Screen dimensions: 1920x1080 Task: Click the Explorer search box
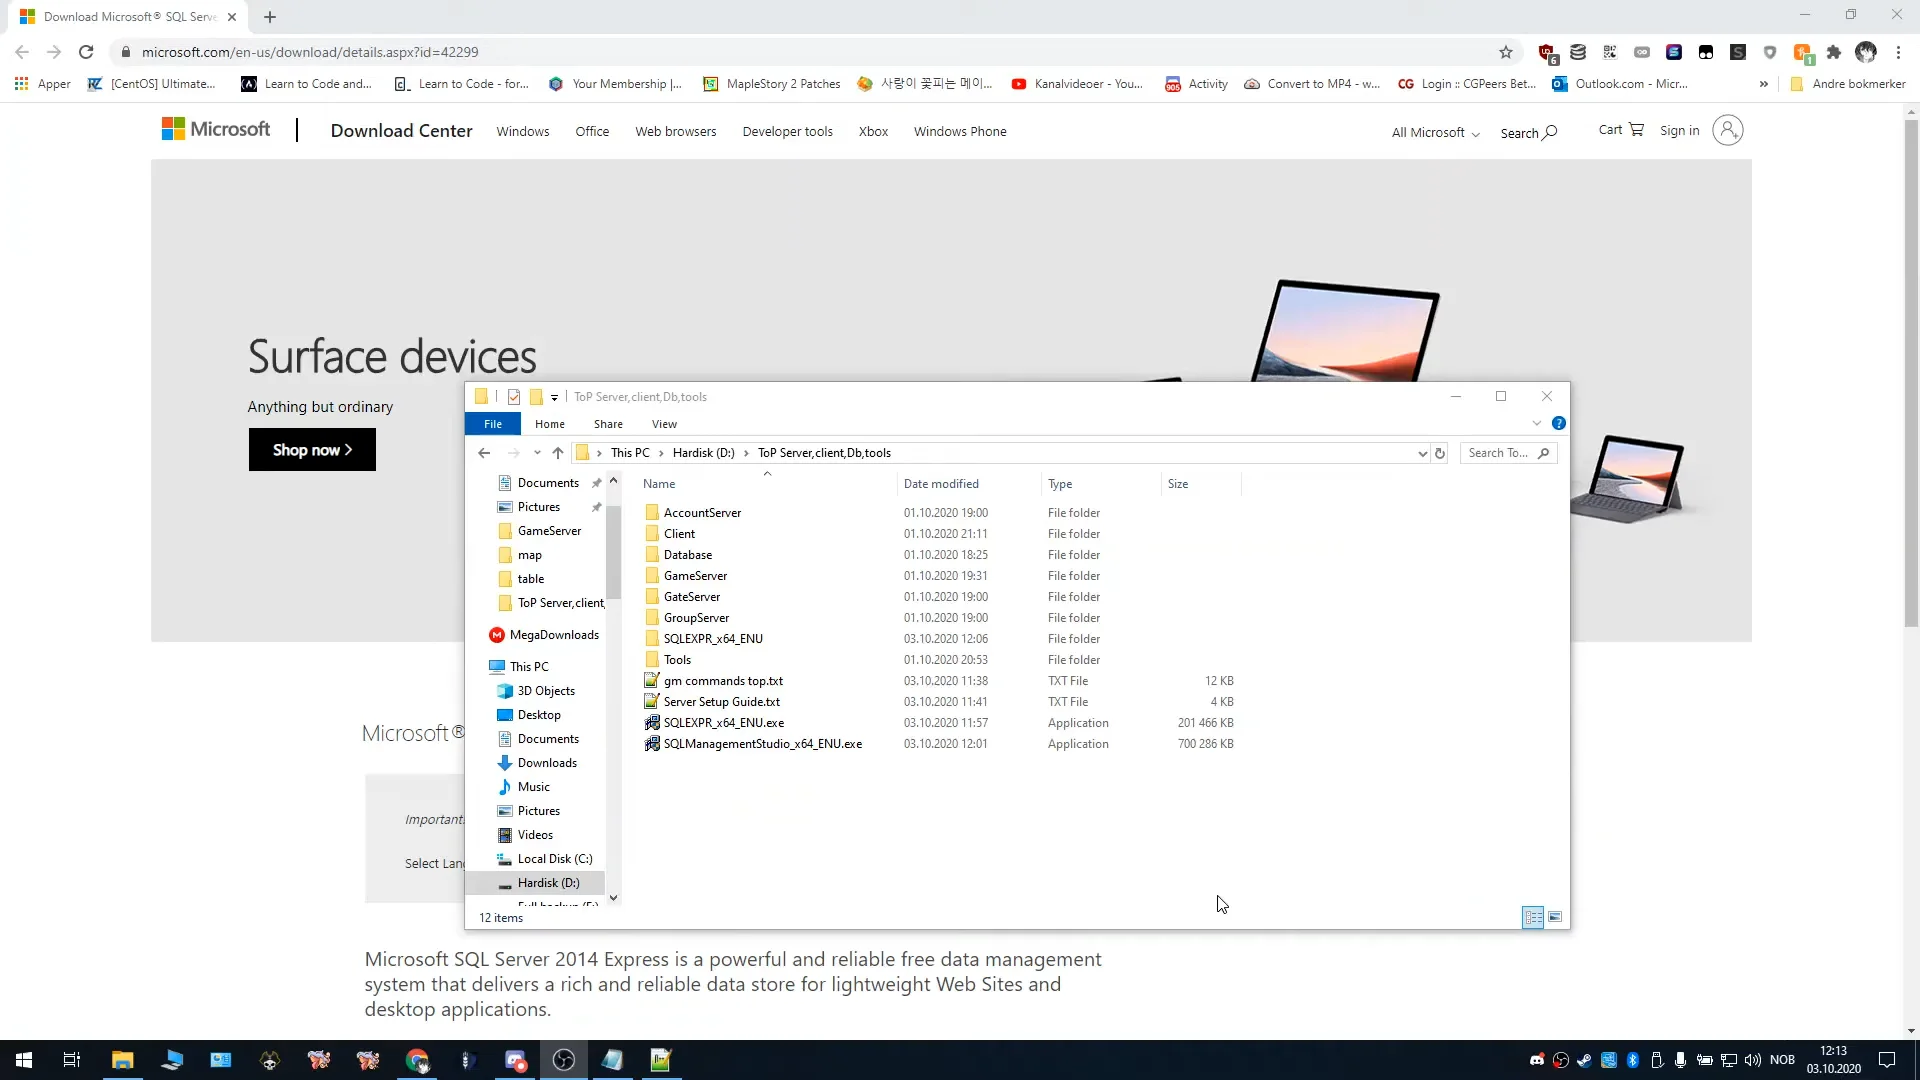point(1508,453)
